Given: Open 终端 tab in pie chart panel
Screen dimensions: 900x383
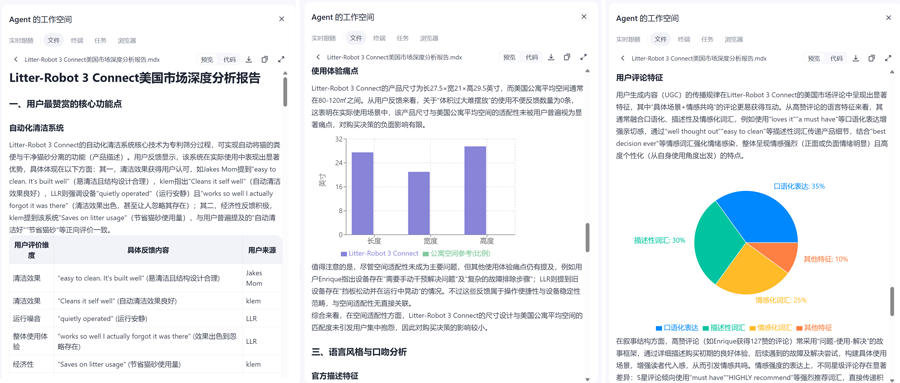Looking at the screenshot, I should click(x=684, y=40).
